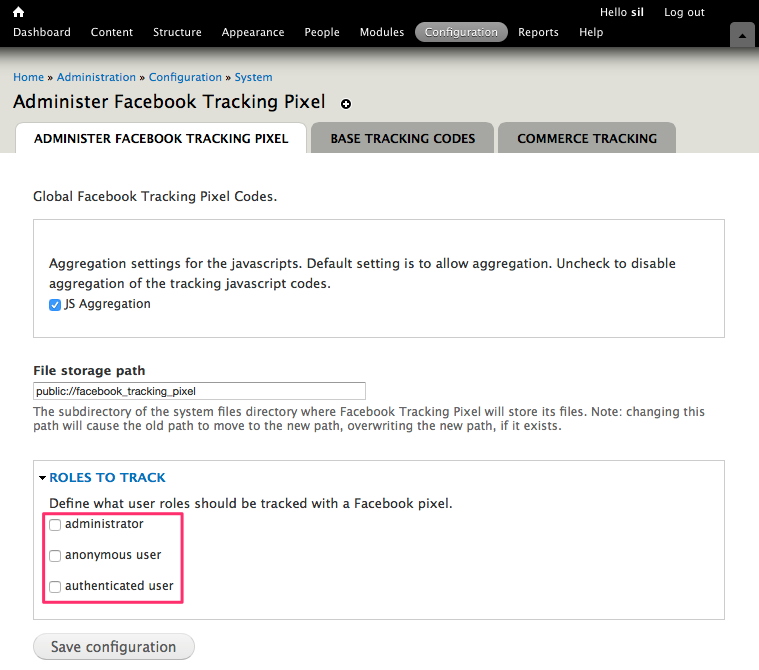The height and width of the screenshot is (670, 759).
Task: Open the user profile link sil
Action: pos(637,12)
